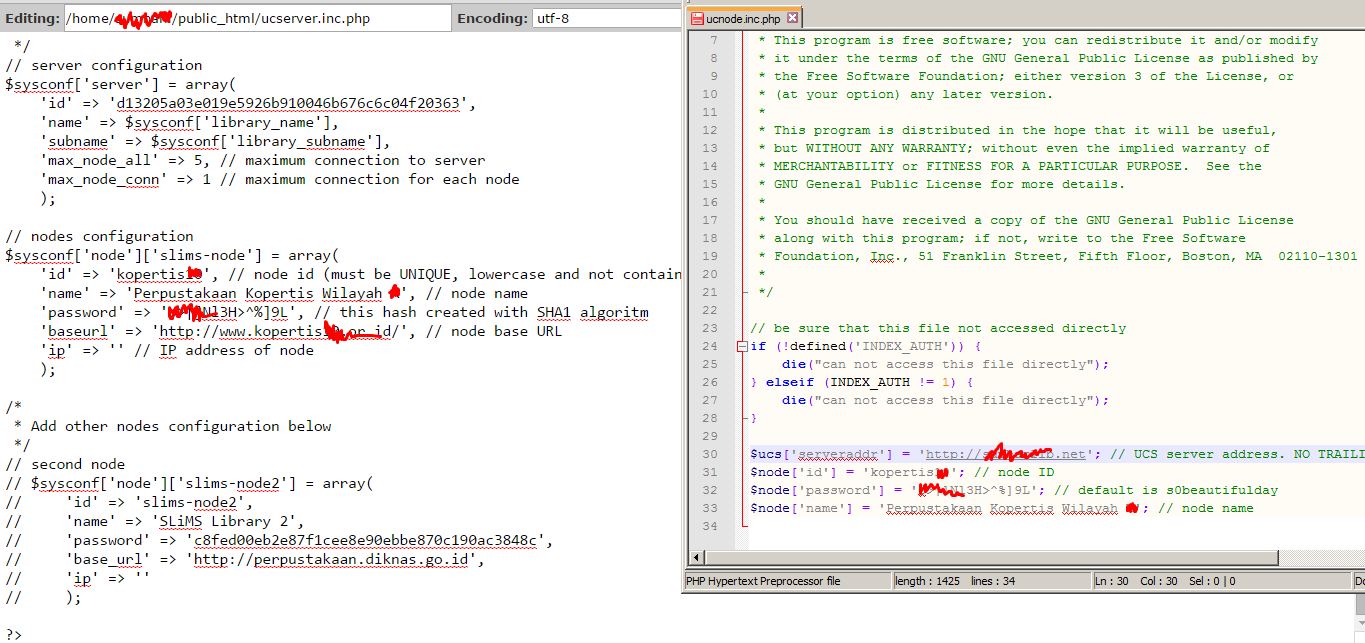Click the $sysconf['server'] = array( line

click(x=120, y=84)
